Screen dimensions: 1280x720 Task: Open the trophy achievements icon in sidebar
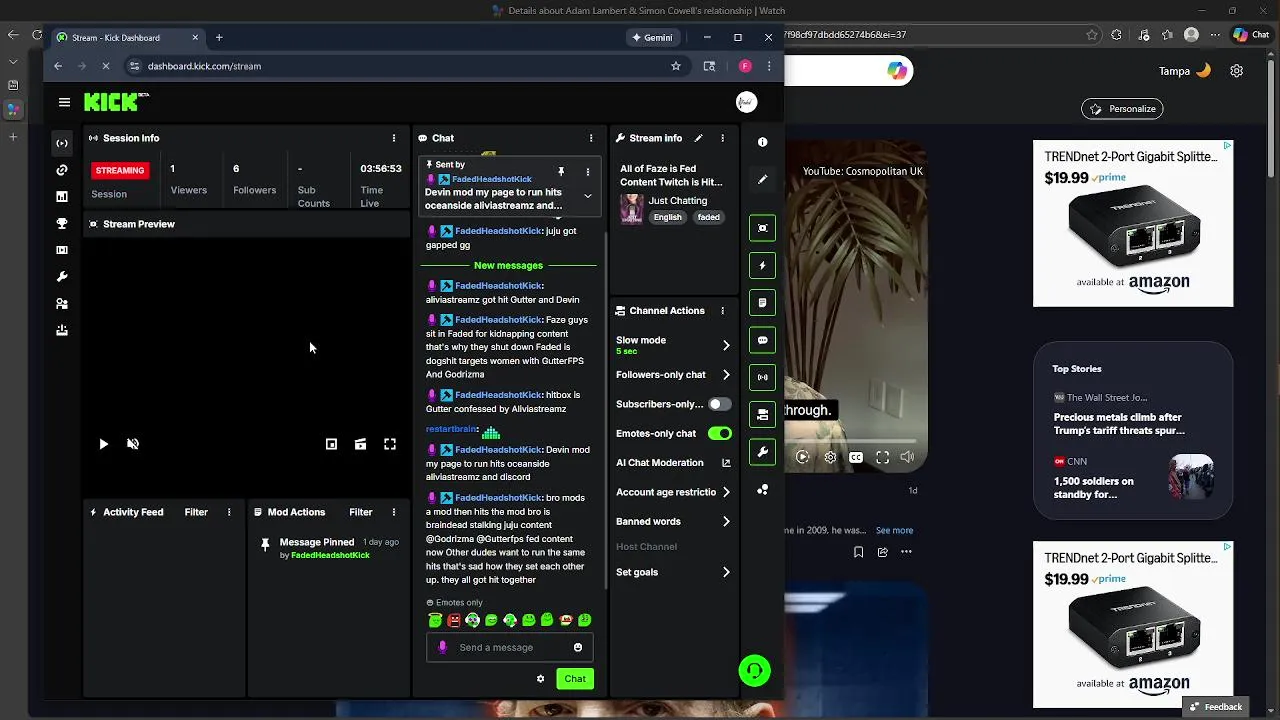click(x=62, y=224)
